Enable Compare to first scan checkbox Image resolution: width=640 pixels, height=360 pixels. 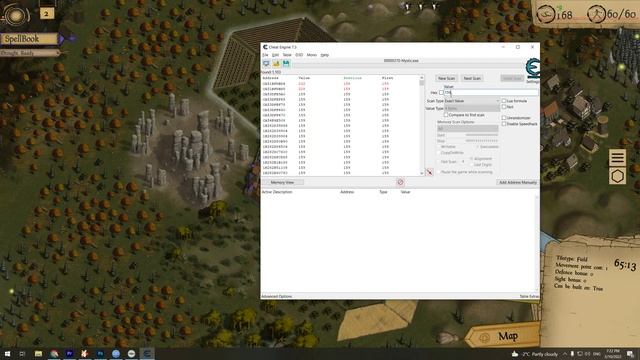[x=446, y=115]
